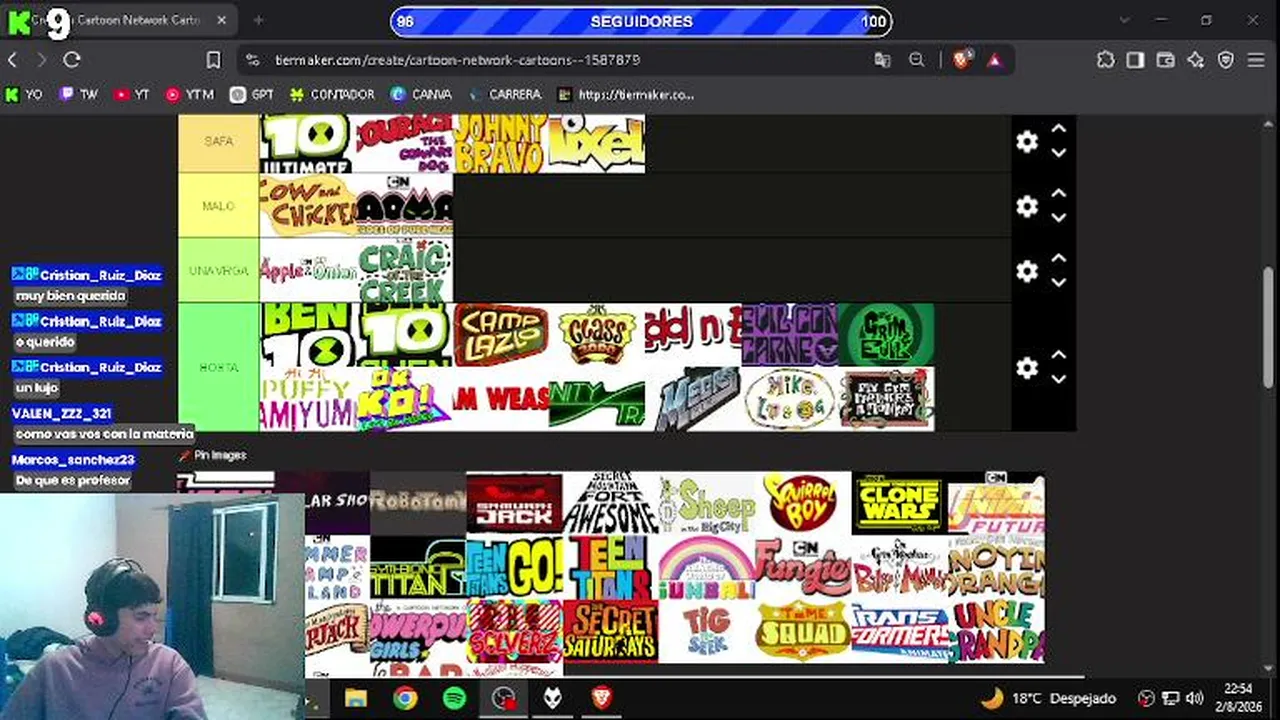Open settings gear for the SAFA tier
This screenshot has height=720, width=1280.
1027,142
